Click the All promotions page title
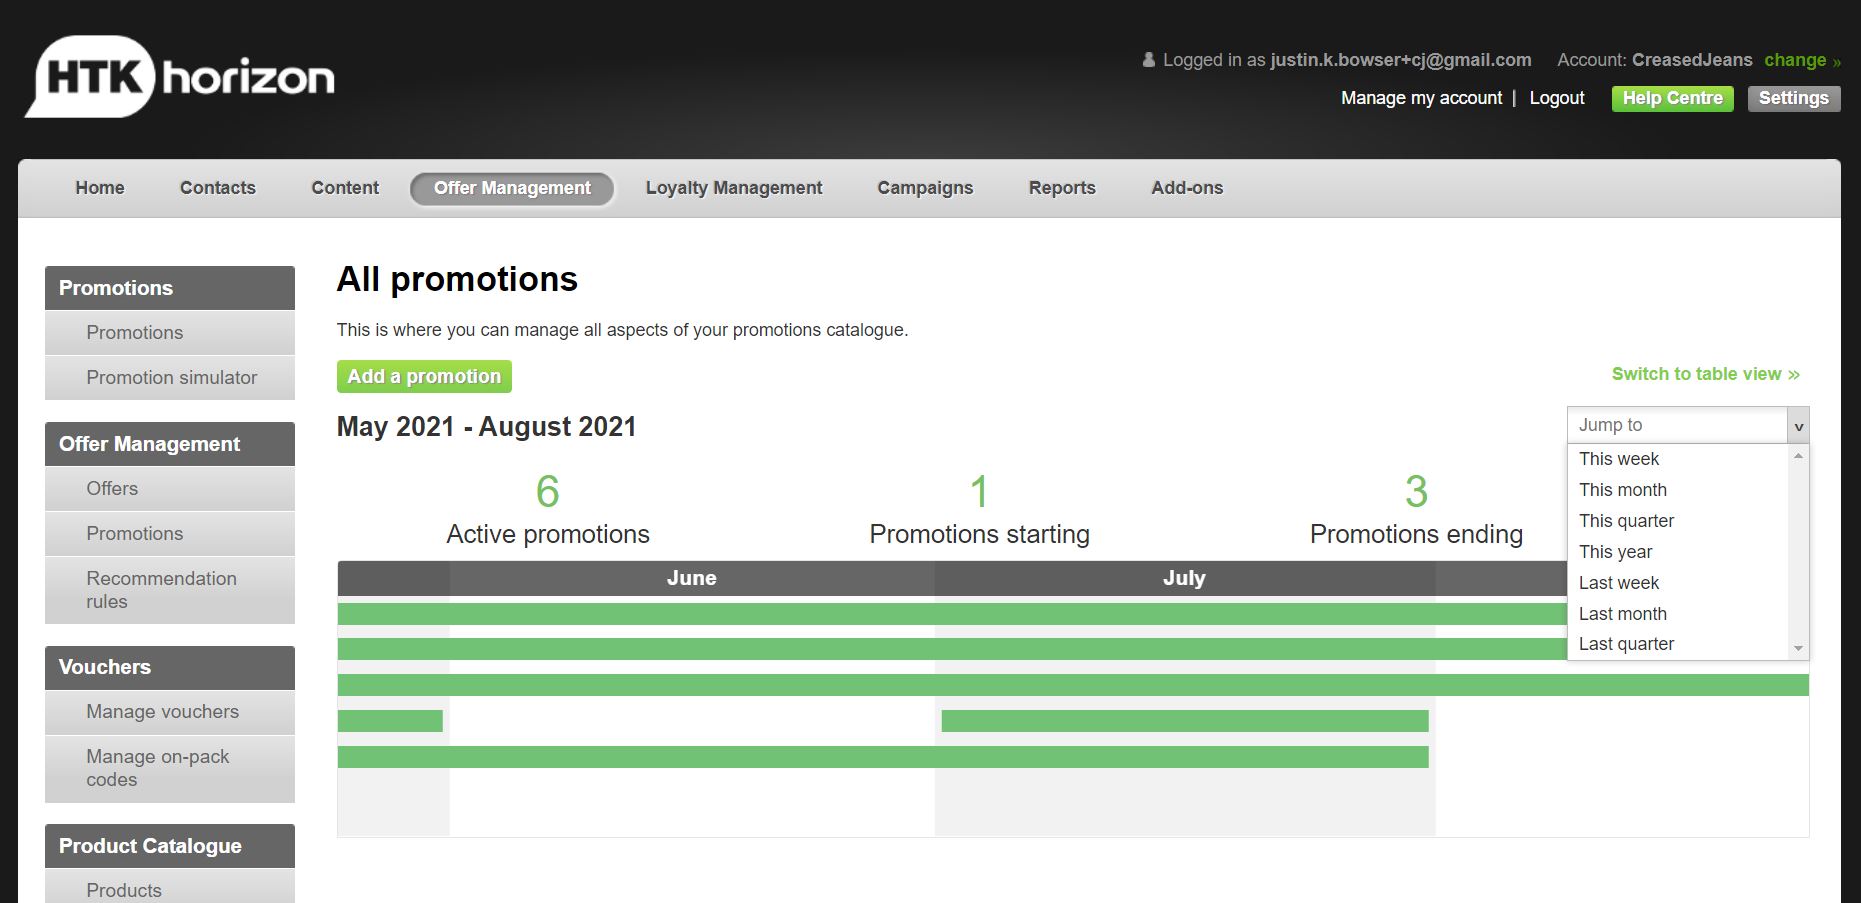This screenshot has height=903, width=1861. click(x=457, y=279)
